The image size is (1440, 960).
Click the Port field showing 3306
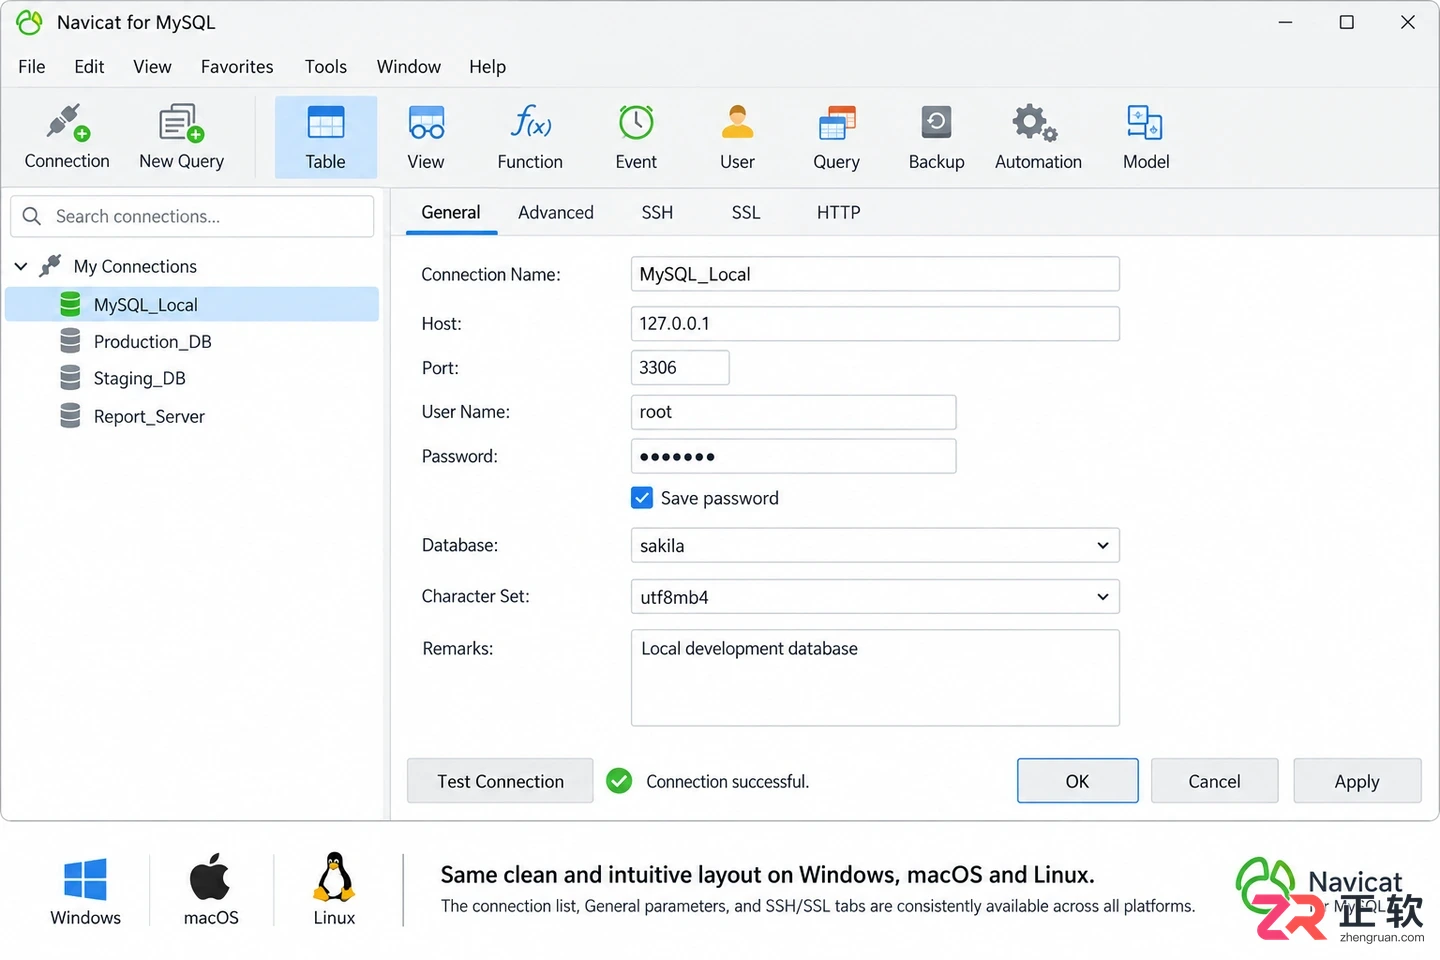pyautogui.click(x=680, y=368)
